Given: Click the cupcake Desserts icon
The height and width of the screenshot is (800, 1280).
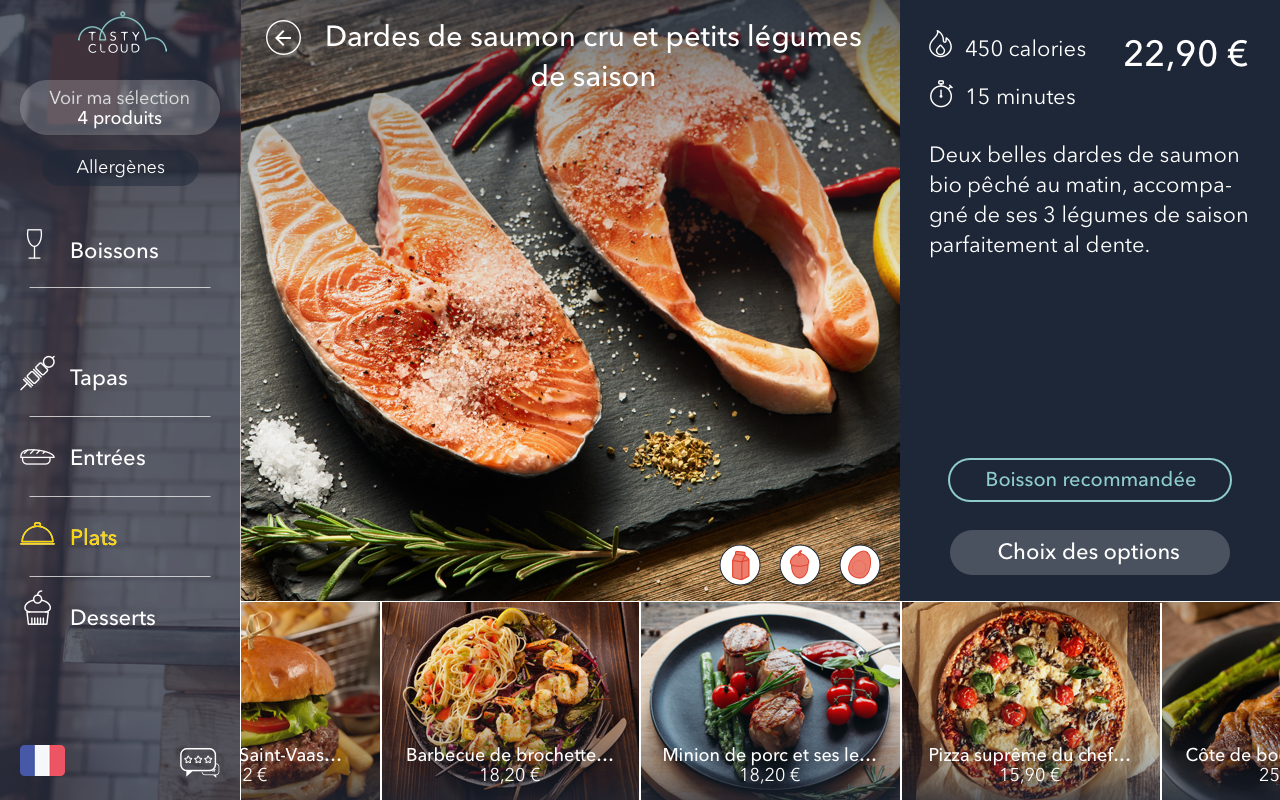Looking at the screenshot, I should point(37,608).
